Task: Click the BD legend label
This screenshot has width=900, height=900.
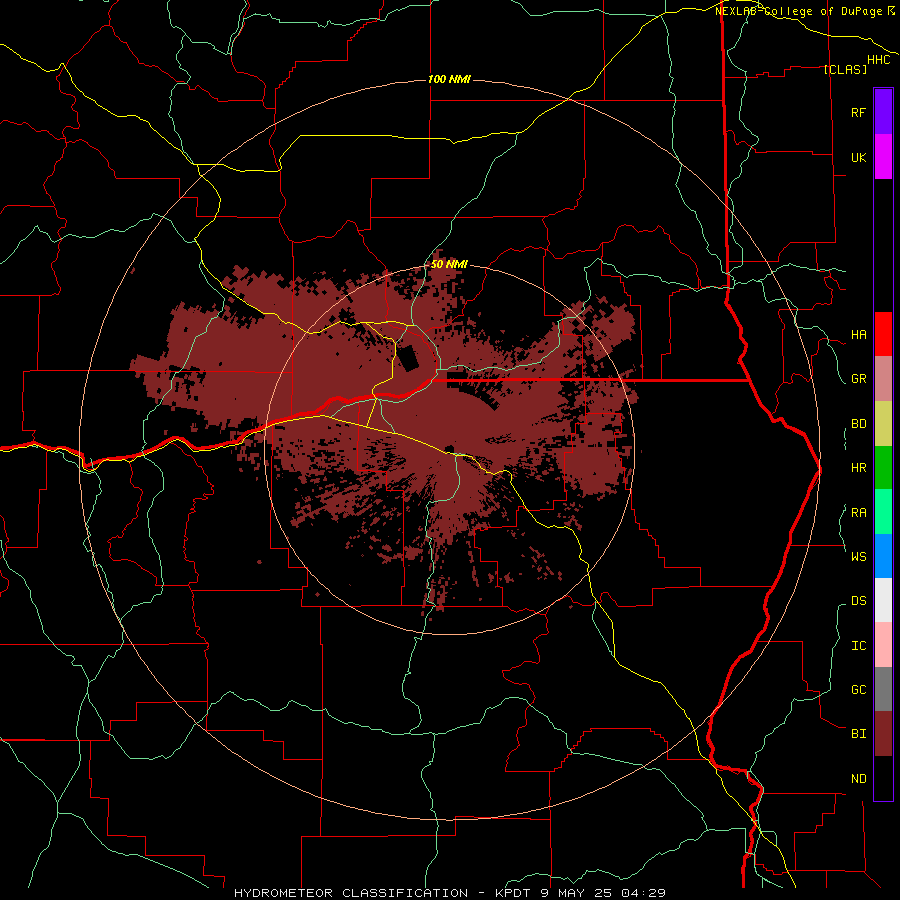Action: click(858, 424)
